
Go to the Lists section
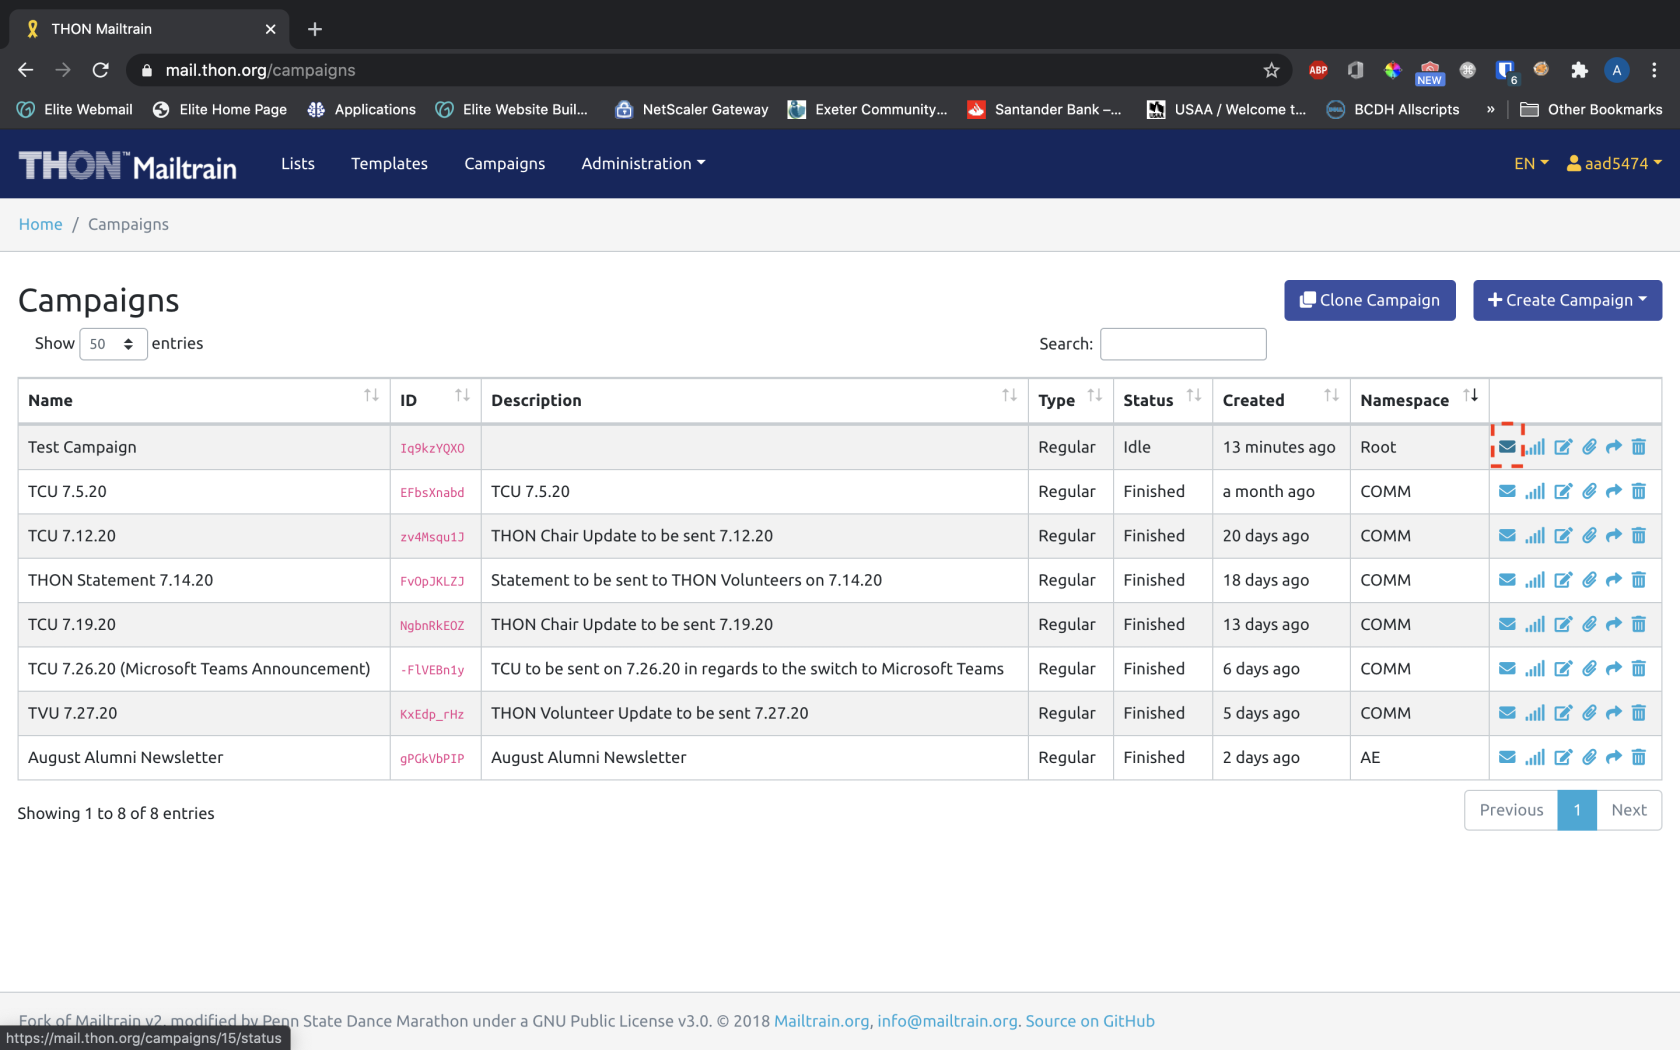pyautogui.click(x=297, y=163)
